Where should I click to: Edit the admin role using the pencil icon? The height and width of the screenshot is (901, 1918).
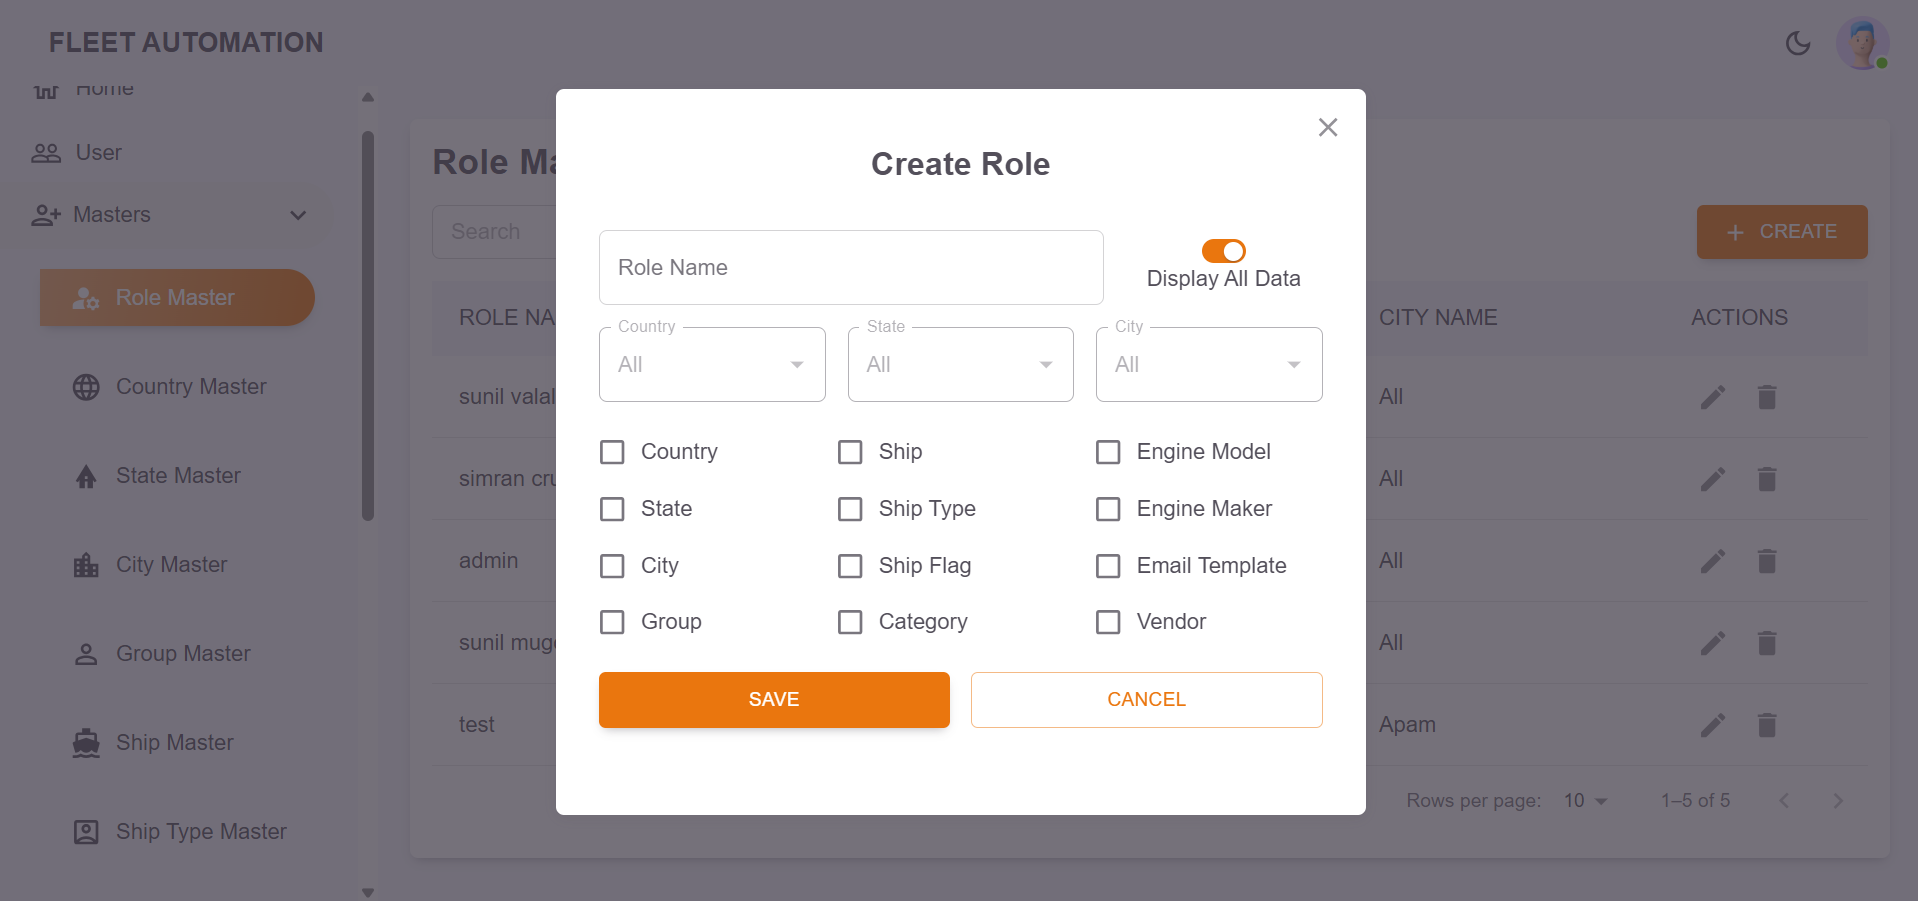1713,561
